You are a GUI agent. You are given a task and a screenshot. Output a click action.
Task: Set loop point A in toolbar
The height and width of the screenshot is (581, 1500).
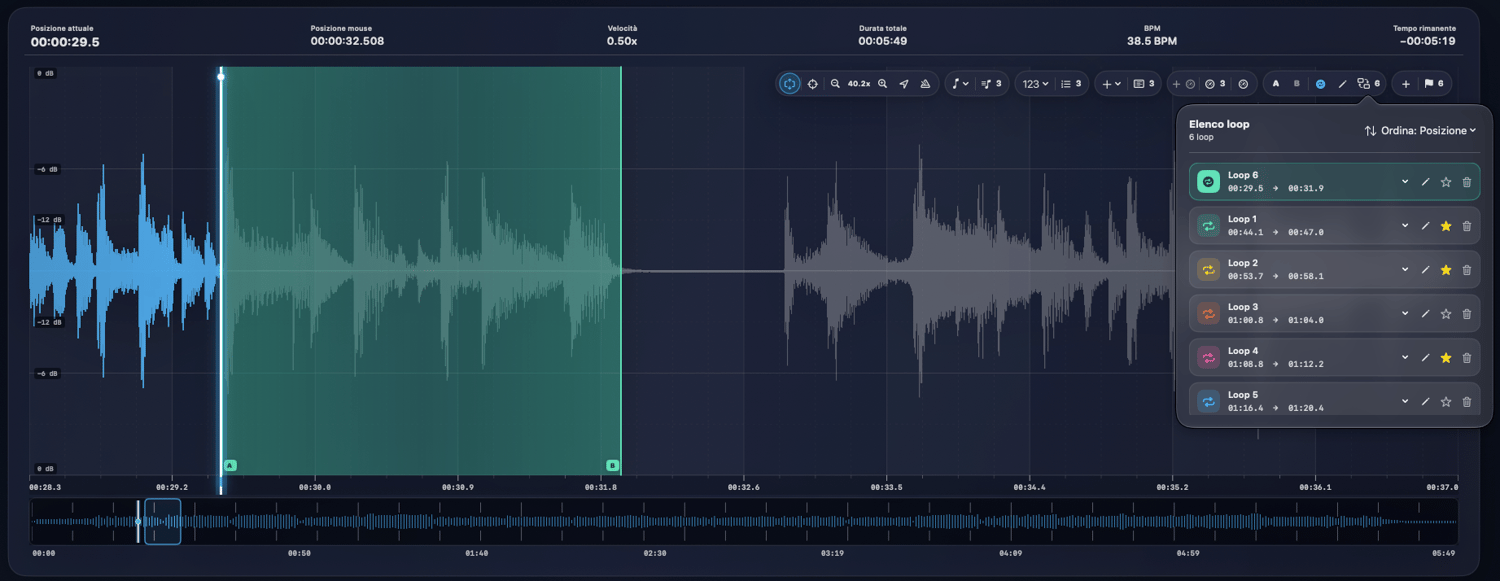[1276, 84]
